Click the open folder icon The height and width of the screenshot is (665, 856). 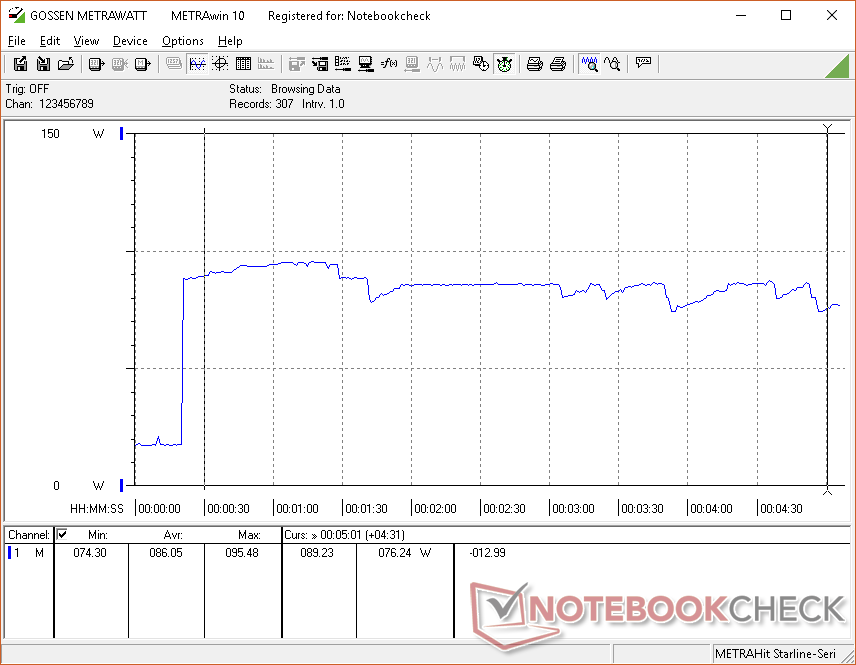coord(66,64)
